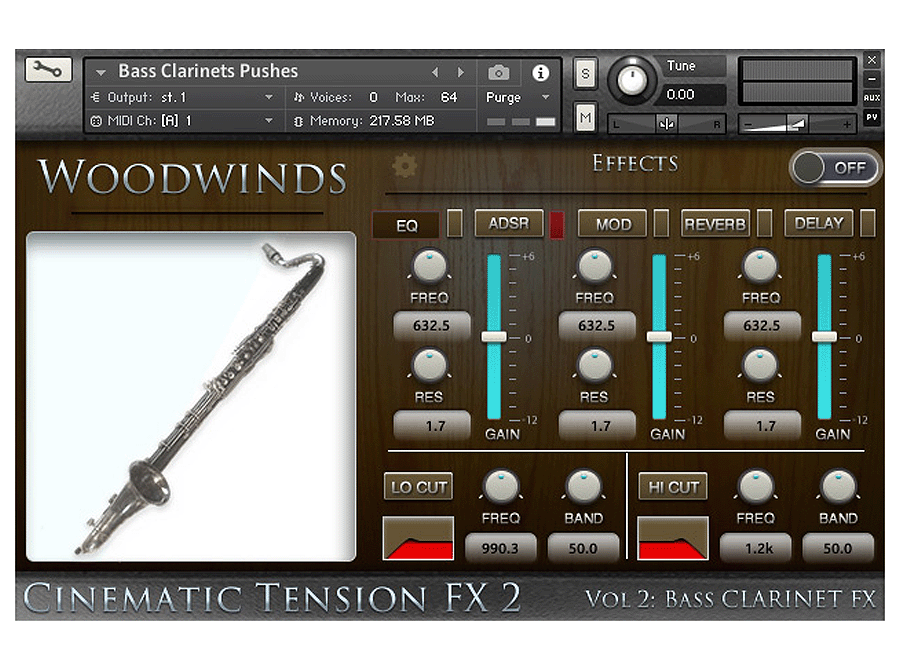This screenshot has width=900, height=672.
Task: Click first band 632.5 frequency value
Action: pyautogui.click(x=432, y=325)
